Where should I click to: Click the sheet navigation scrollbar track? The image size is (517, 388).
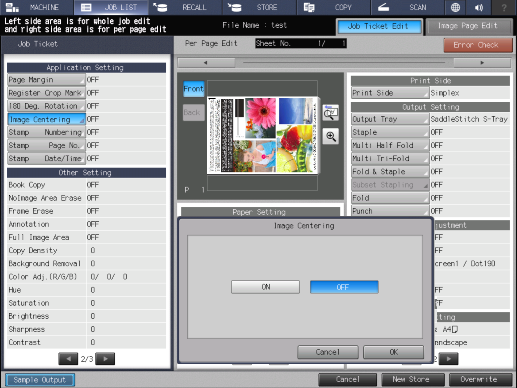(344, 63)
